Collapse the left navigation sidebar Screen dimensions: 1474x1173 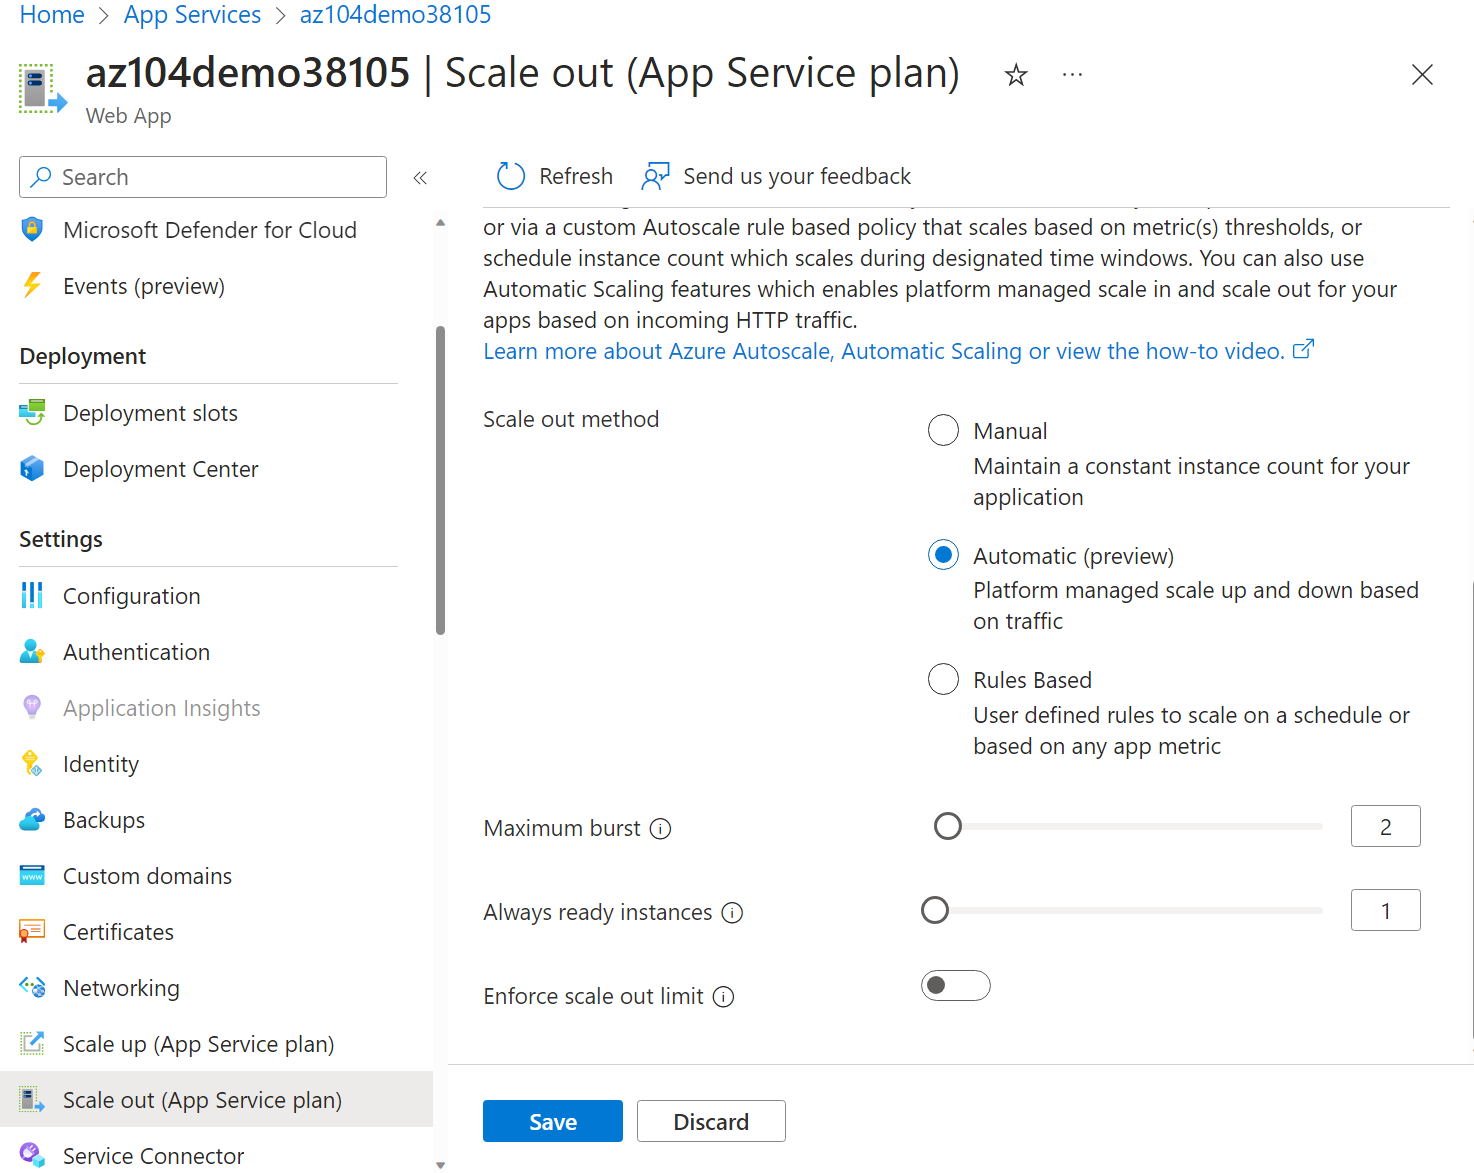[420, 177]
